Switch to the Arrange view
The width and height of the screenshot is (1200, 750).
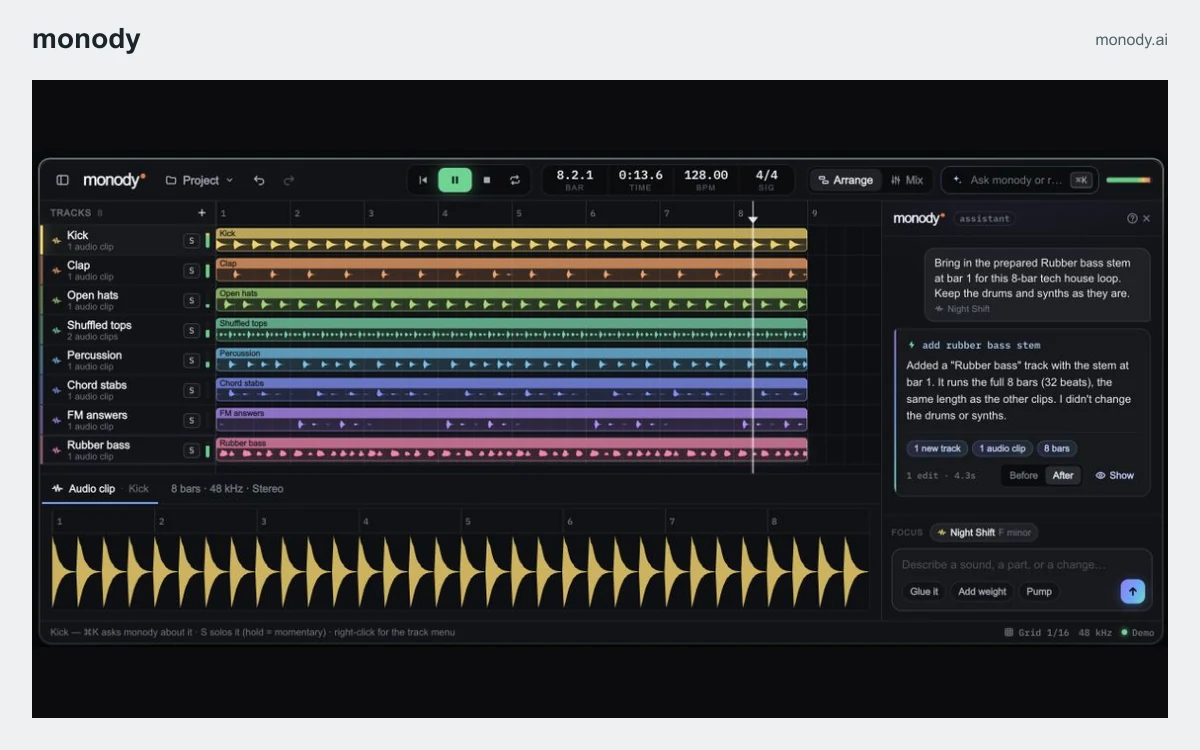click(x=845, y=180)
